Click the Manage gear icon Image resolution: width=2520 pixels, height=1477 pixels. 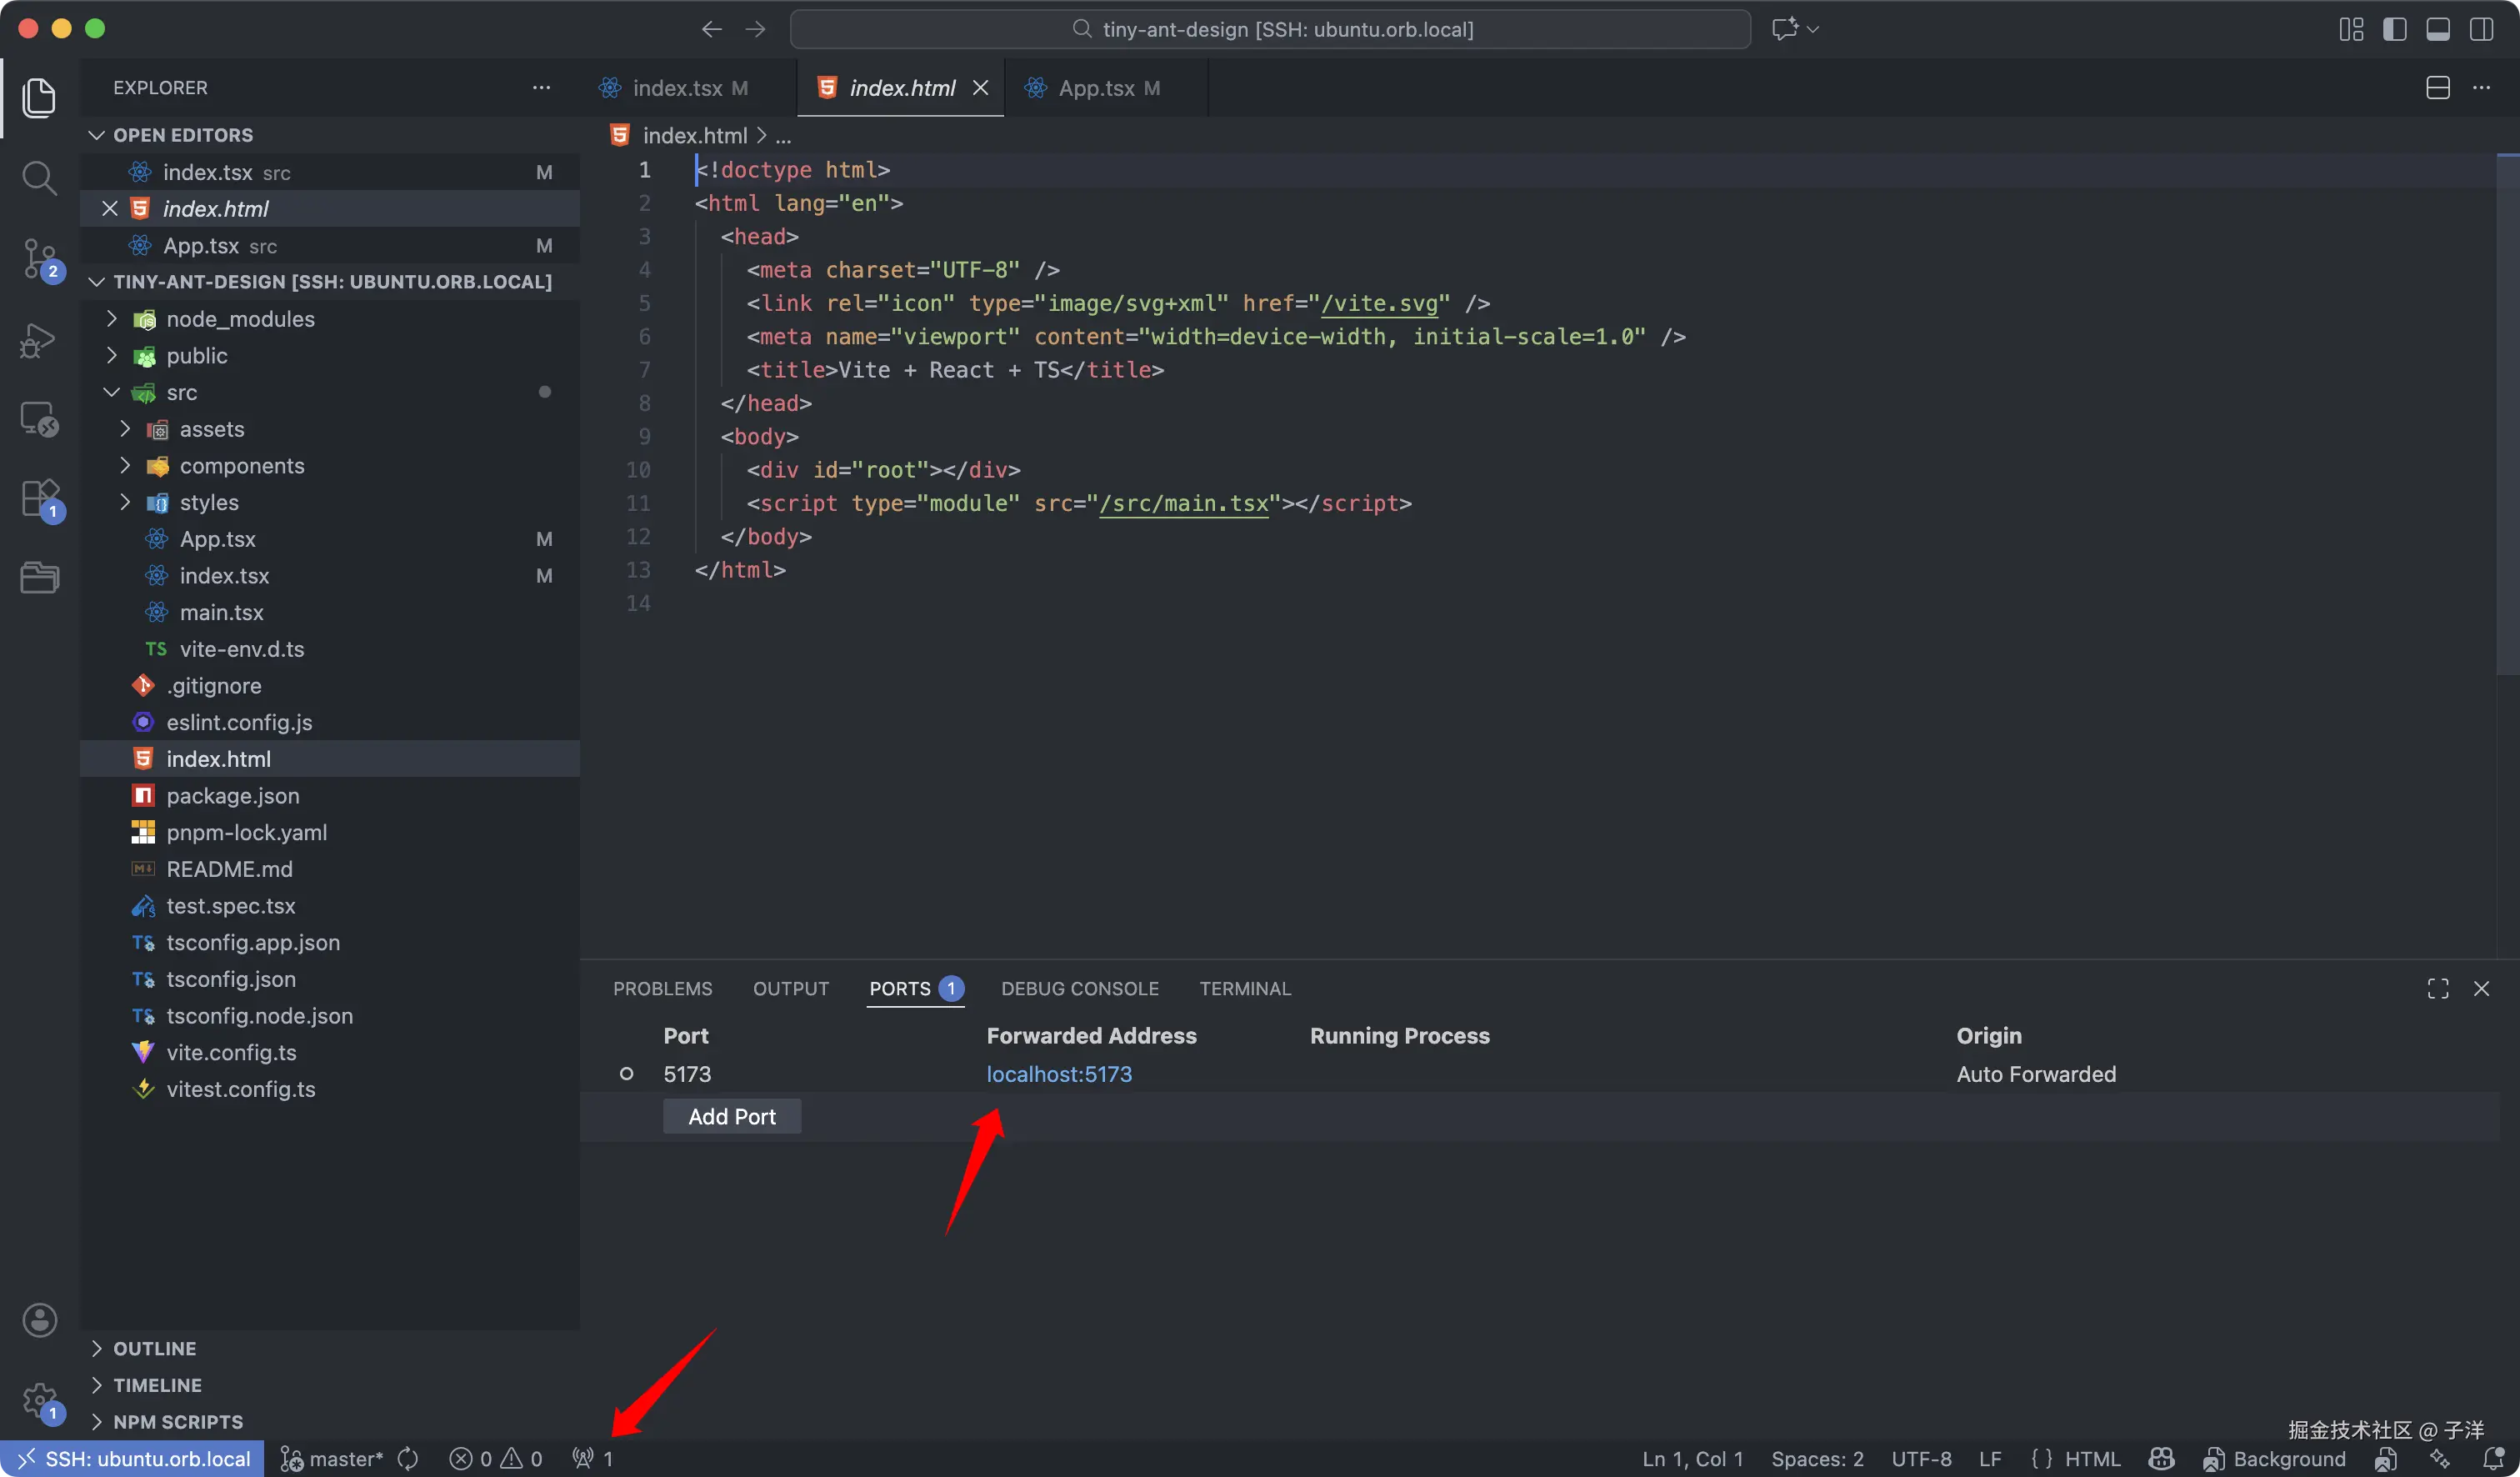point(39,1400)
